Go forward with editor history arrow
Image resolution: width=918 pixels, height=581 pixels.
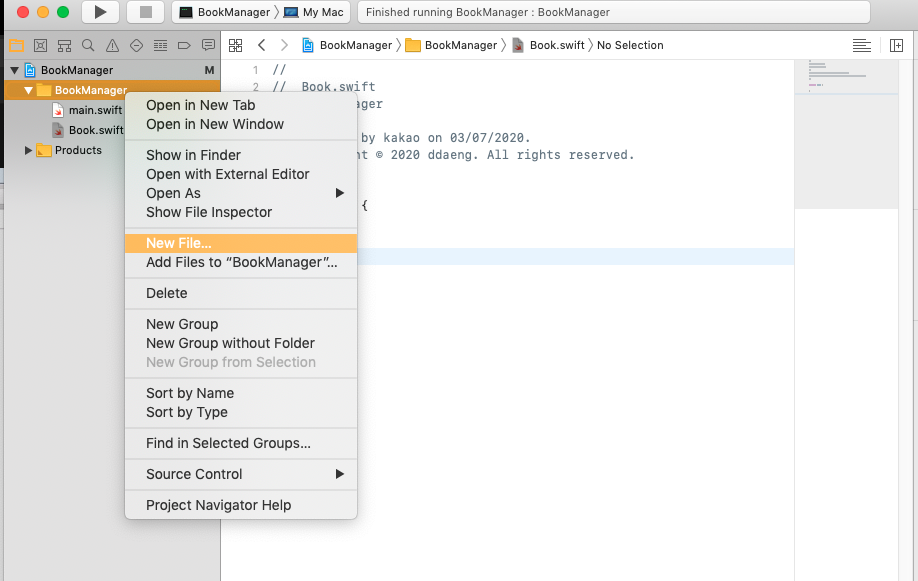pyautogui.click(x=284, y=45)
